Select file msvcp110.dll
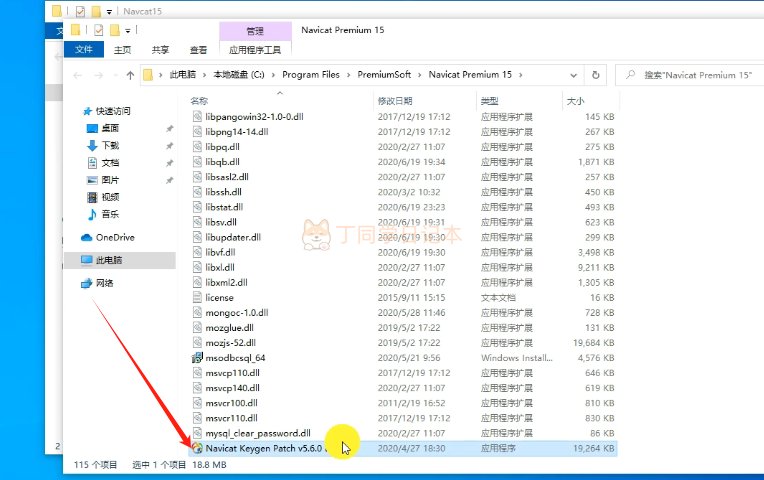 click(232, 373)
